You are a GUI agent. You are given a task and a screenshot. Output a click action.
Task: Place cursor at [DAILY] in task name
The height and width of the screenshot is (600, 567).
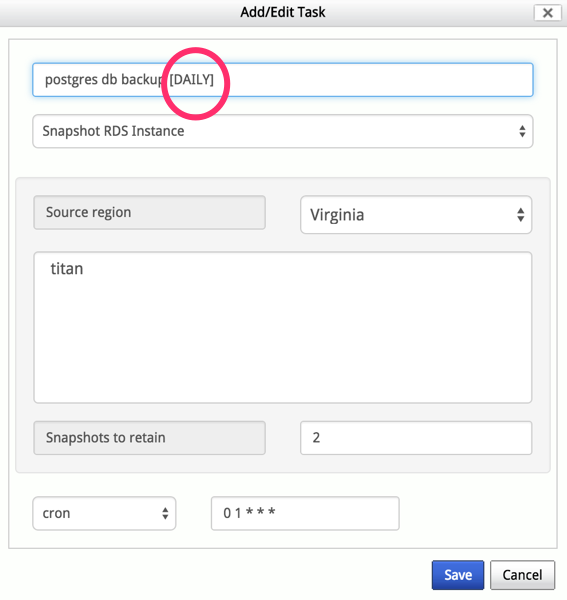tap(192, 80)
